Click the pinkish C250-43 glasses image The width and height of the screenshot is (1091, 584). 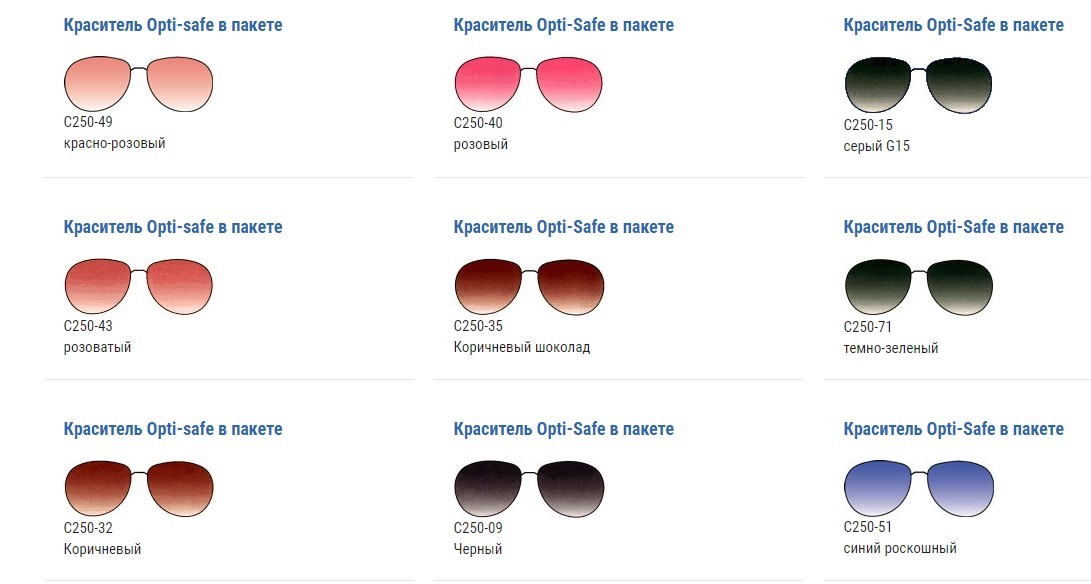pyautogui.click(x=138, y=286)
